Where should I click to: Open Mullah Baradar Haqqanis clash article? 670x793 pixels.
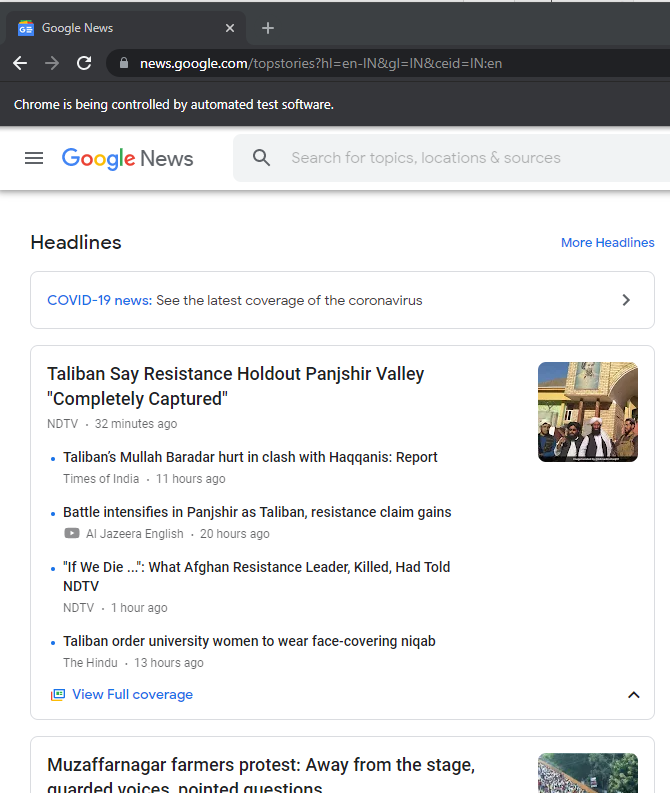click(250, 457)
